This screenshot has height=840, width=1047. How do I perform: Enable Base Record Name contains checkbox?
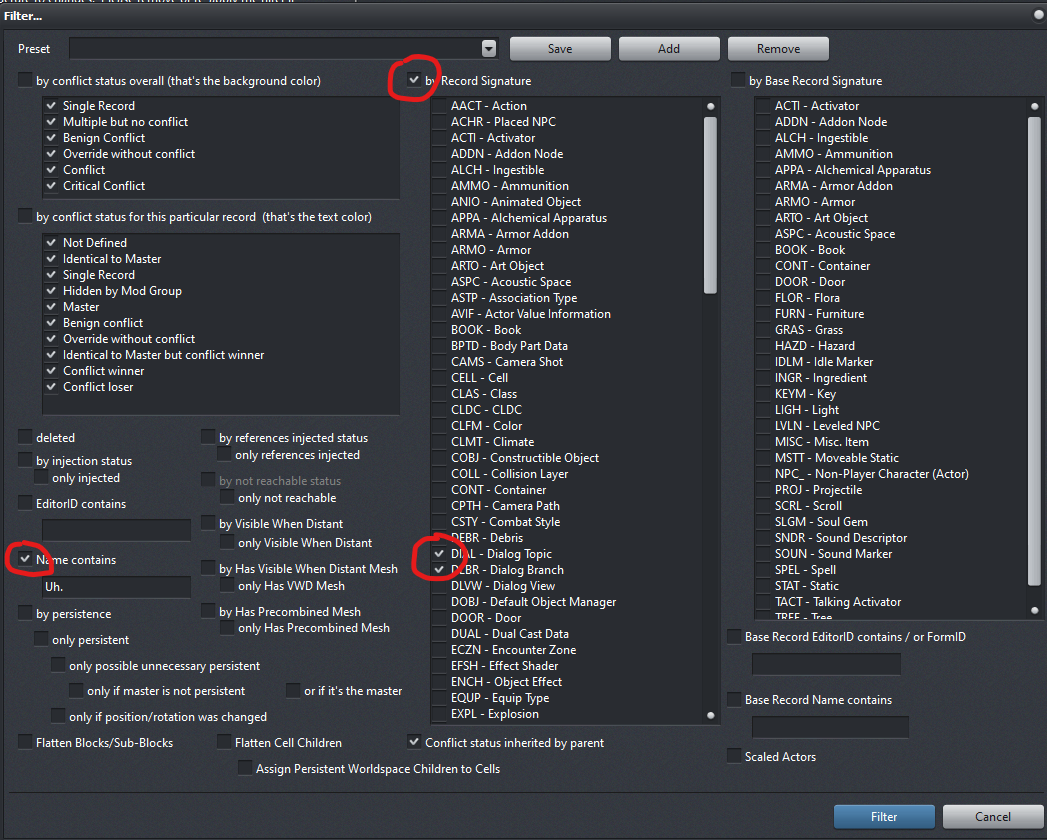tap(735, 699)
